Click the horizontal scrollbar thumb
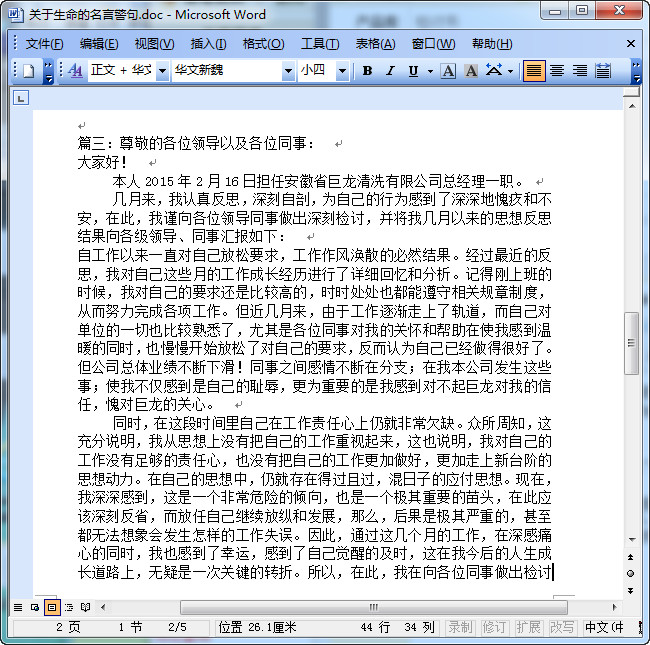This screenshot has width=650, height=645. coord(374,608)
